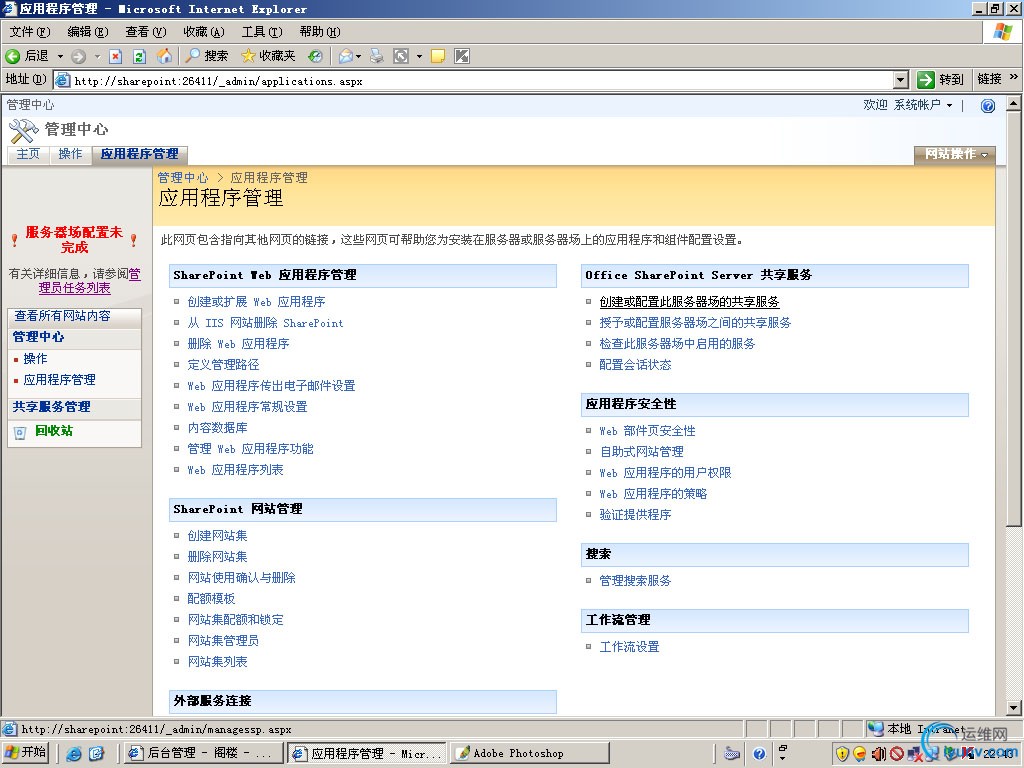Open the 收藏 menu
This screenshot has height=768, width=1024.
tap(204, 31)
